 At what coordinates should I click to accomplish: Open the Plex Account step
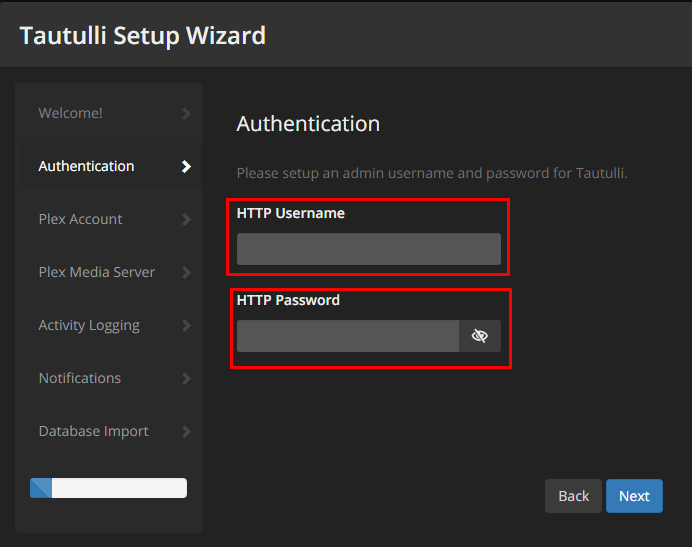coord(109,219)
